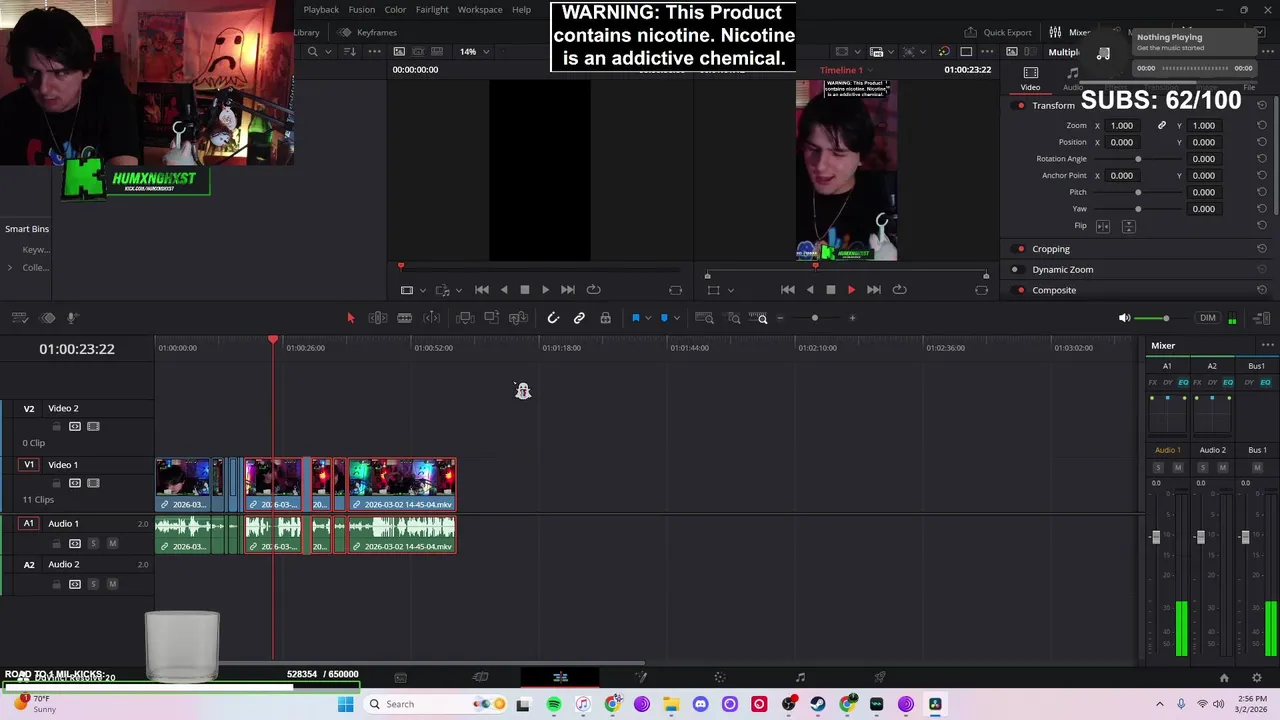Expand the Cropping section
The image size is (1280, 720).
pyautogui.click(x=1051, y=249)
